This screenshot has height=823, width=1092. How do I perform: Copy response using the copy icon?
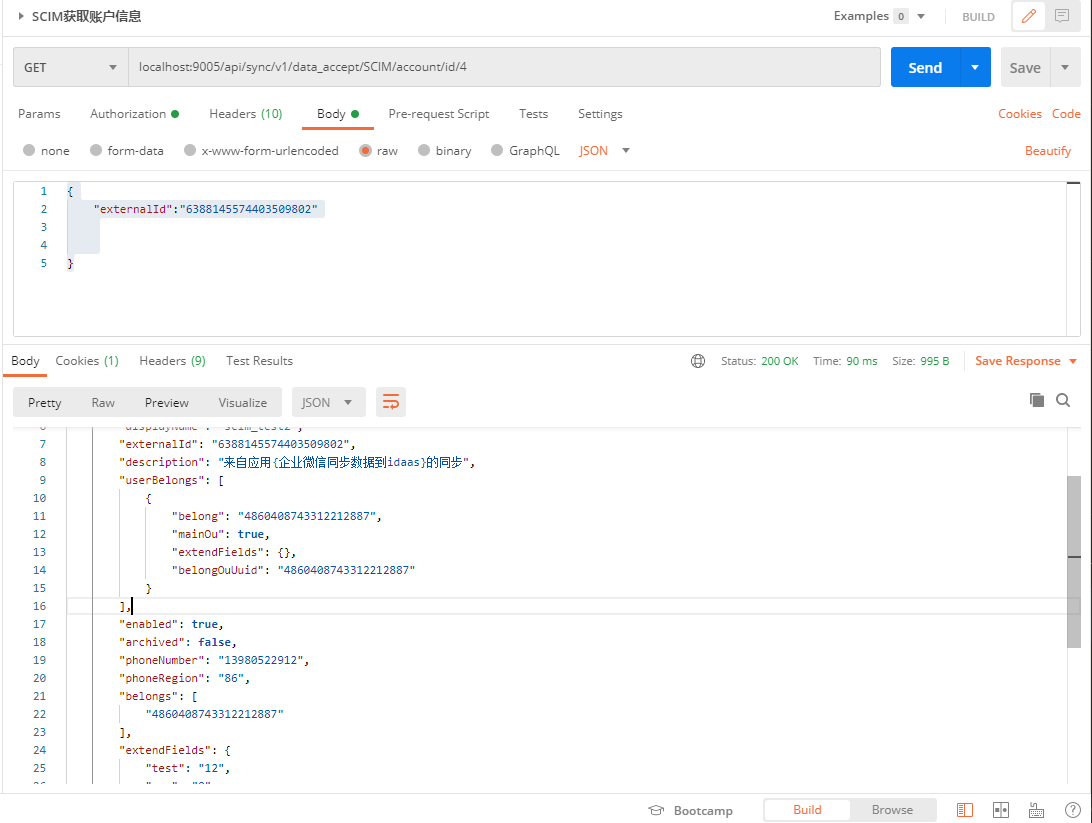[x=1037, y=400]
